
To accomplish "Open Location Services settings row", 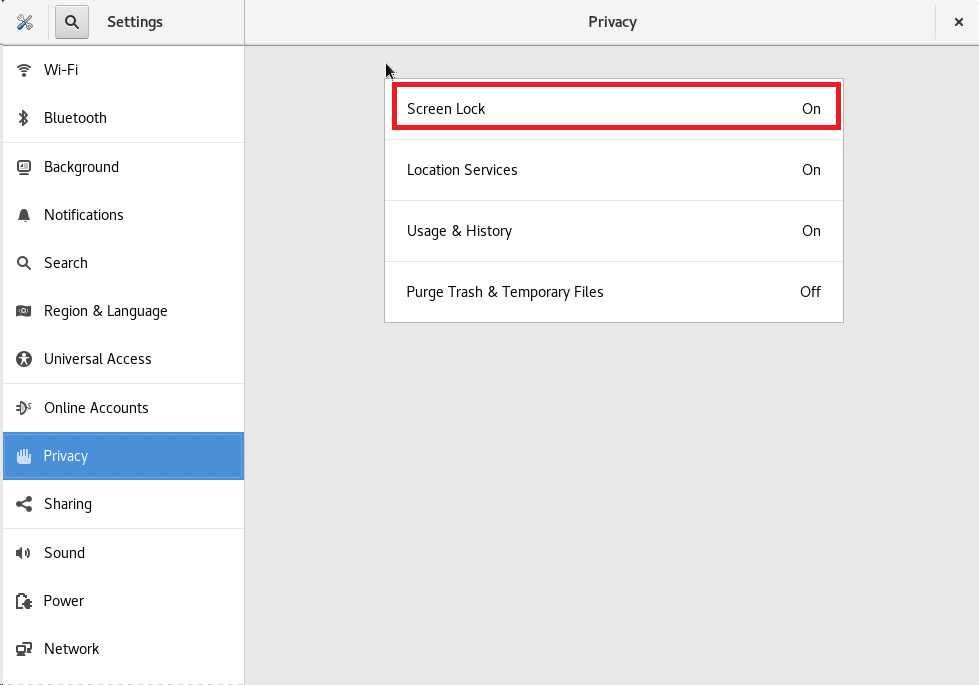I will (x=613, y=170).
